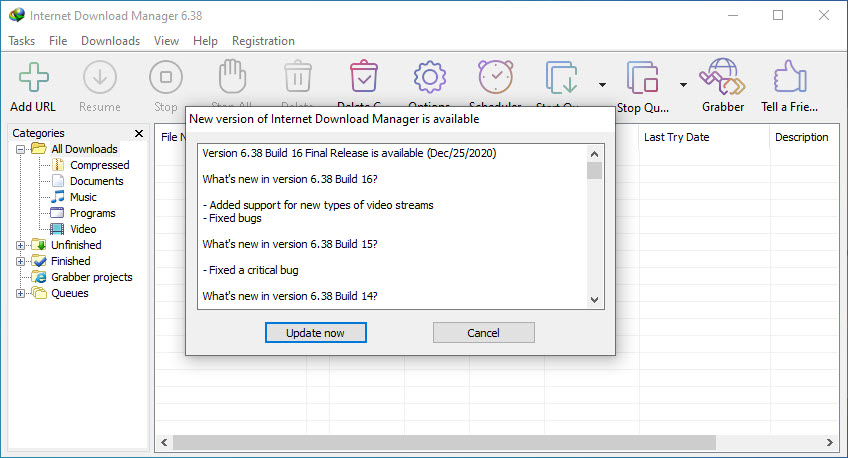Open the Downloads menu
The width and height of the screenshot is (848, 458).
pyautogui.click(x=110, y=41)
